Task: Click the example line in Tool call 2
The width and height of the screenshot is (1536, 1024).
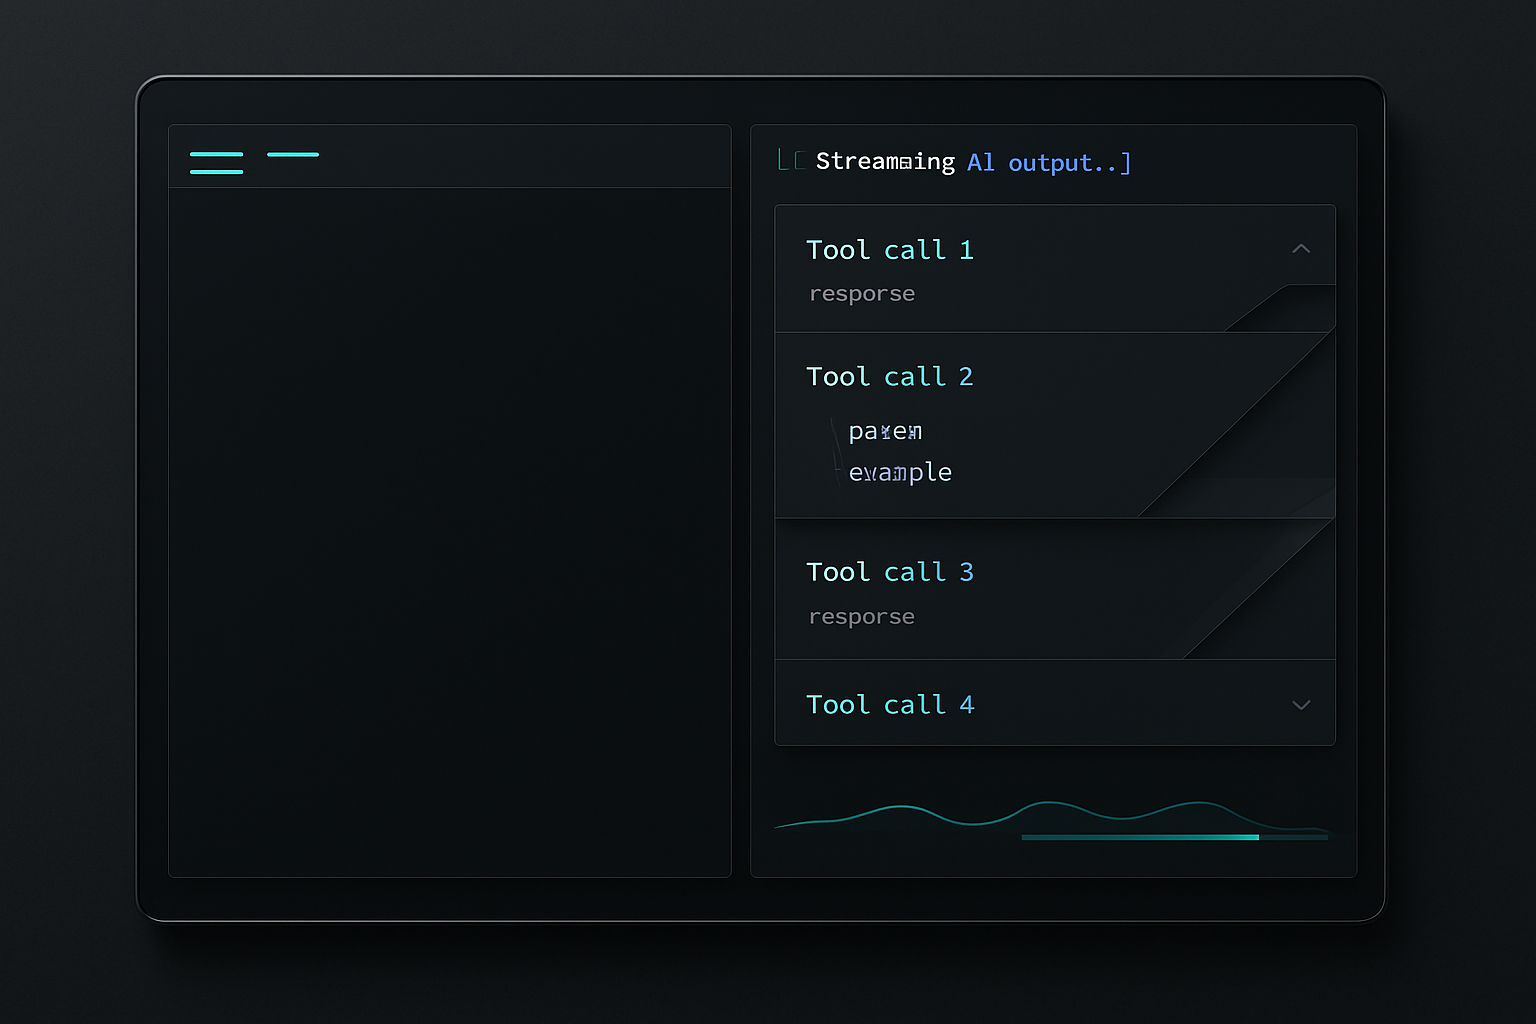Action: click(x=900, y=472)
